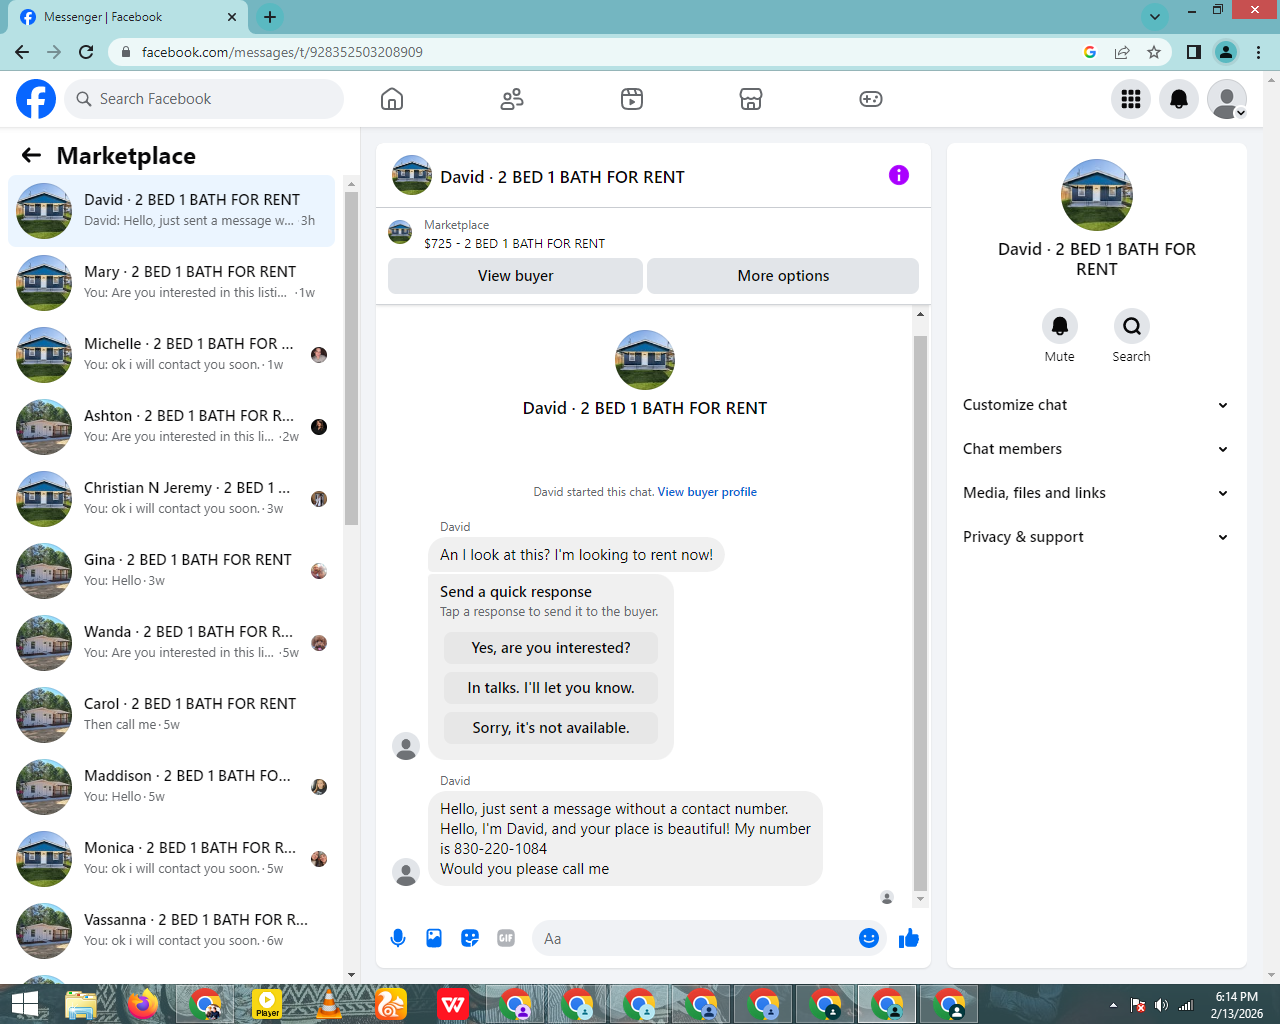Viewport: 1280px width, 1024px height.
Task: Open Gina's conversation in the list
Action: (x=171, y=571)
